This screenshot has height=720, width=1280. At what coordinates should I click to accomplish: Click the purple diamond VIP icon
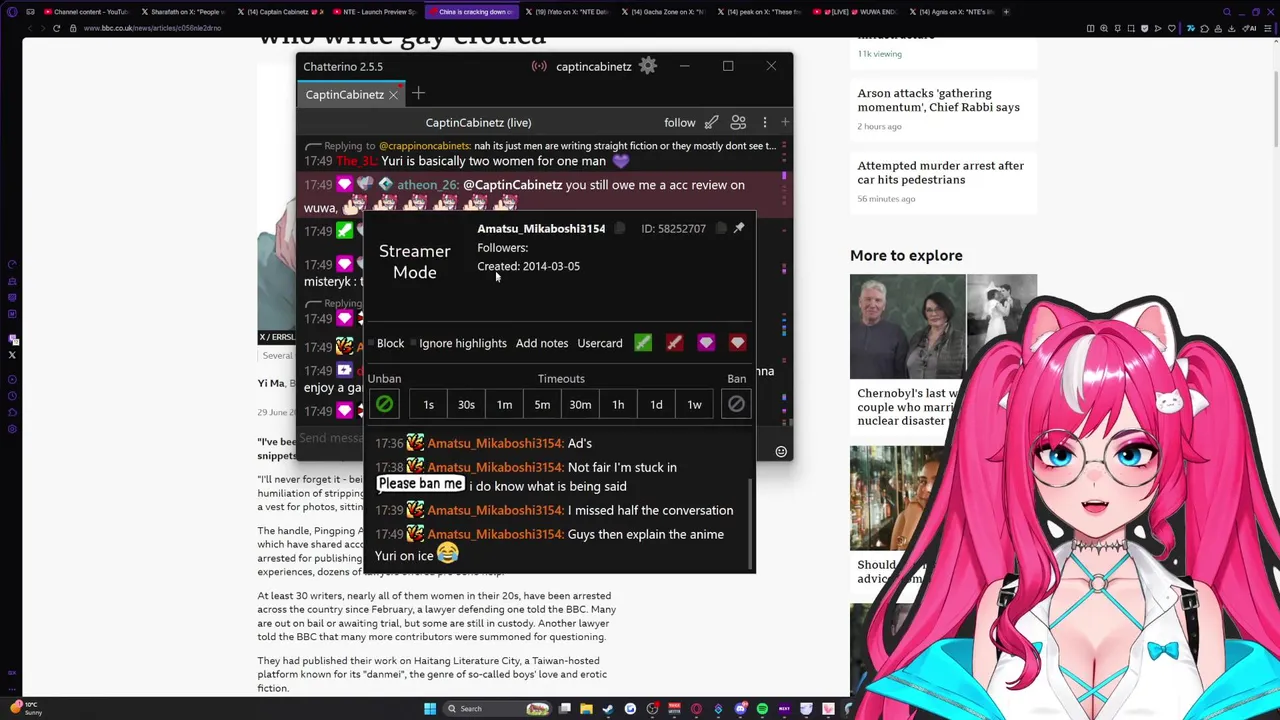coord(706,343)
